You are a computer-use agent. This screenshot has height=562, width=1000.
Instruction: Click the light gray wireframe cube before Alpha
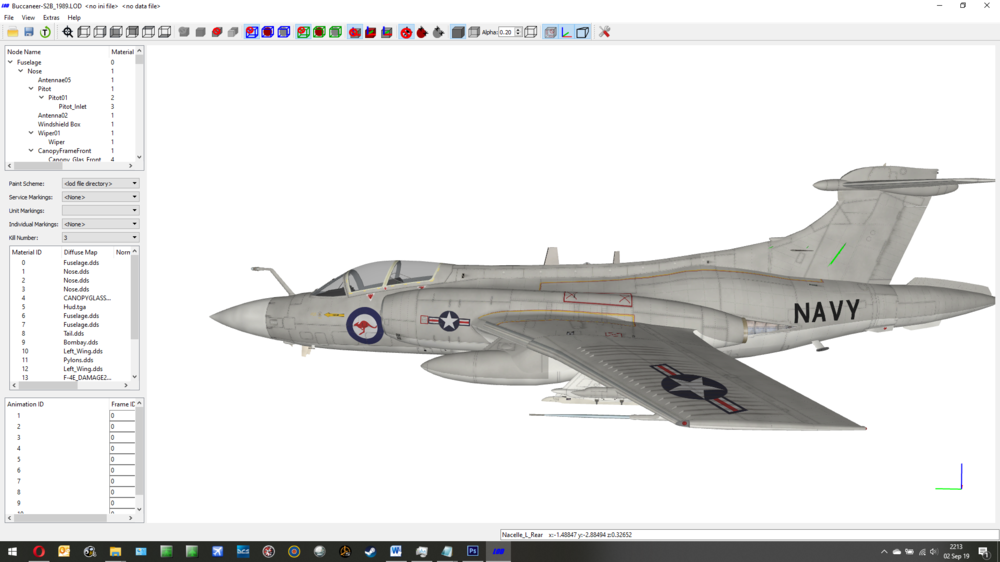pos(474,32)
